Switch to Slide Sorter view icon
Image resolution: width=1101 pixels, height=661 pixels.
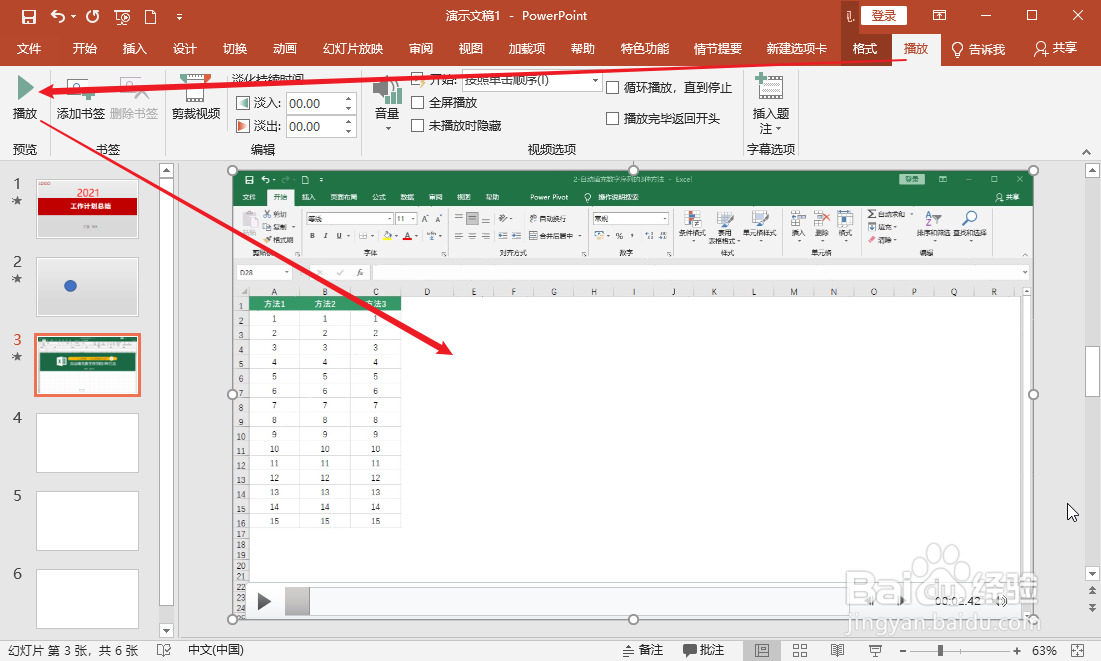800,650
